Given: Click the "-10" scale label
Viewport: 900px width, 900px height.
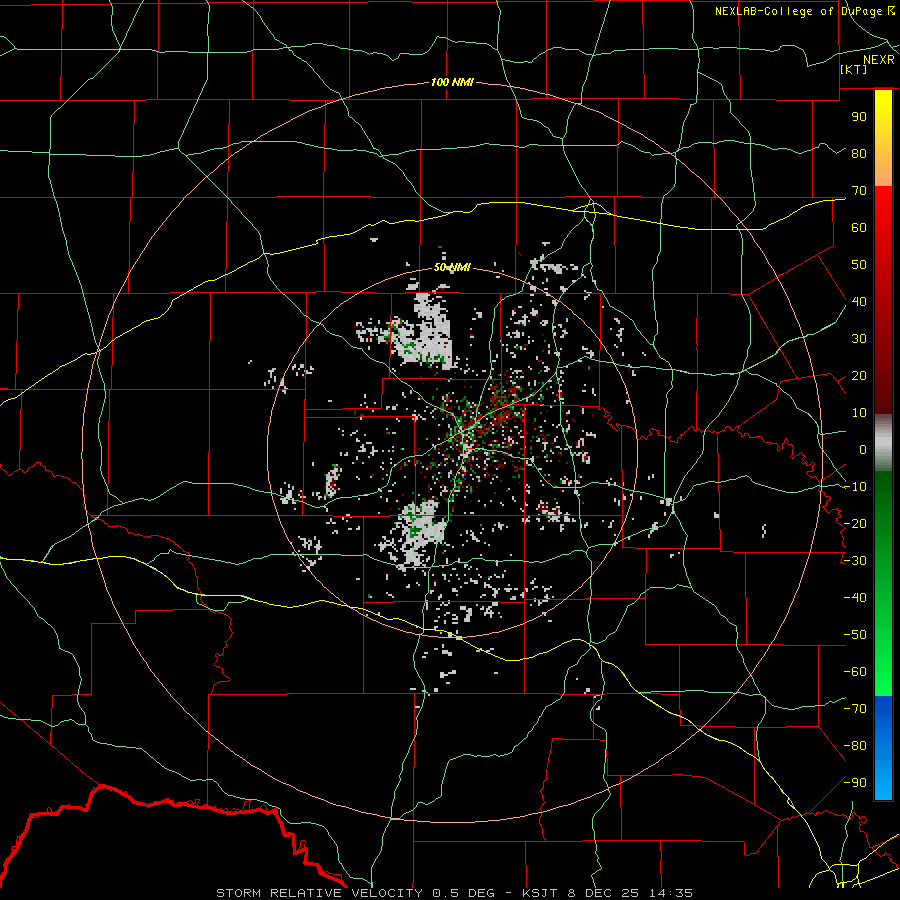Looking at the screenshot, I should [x=855, y=487].
